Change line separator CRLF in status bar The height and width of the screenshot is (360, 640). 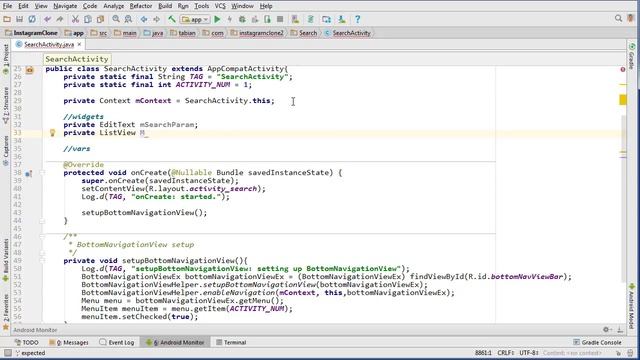505,353
